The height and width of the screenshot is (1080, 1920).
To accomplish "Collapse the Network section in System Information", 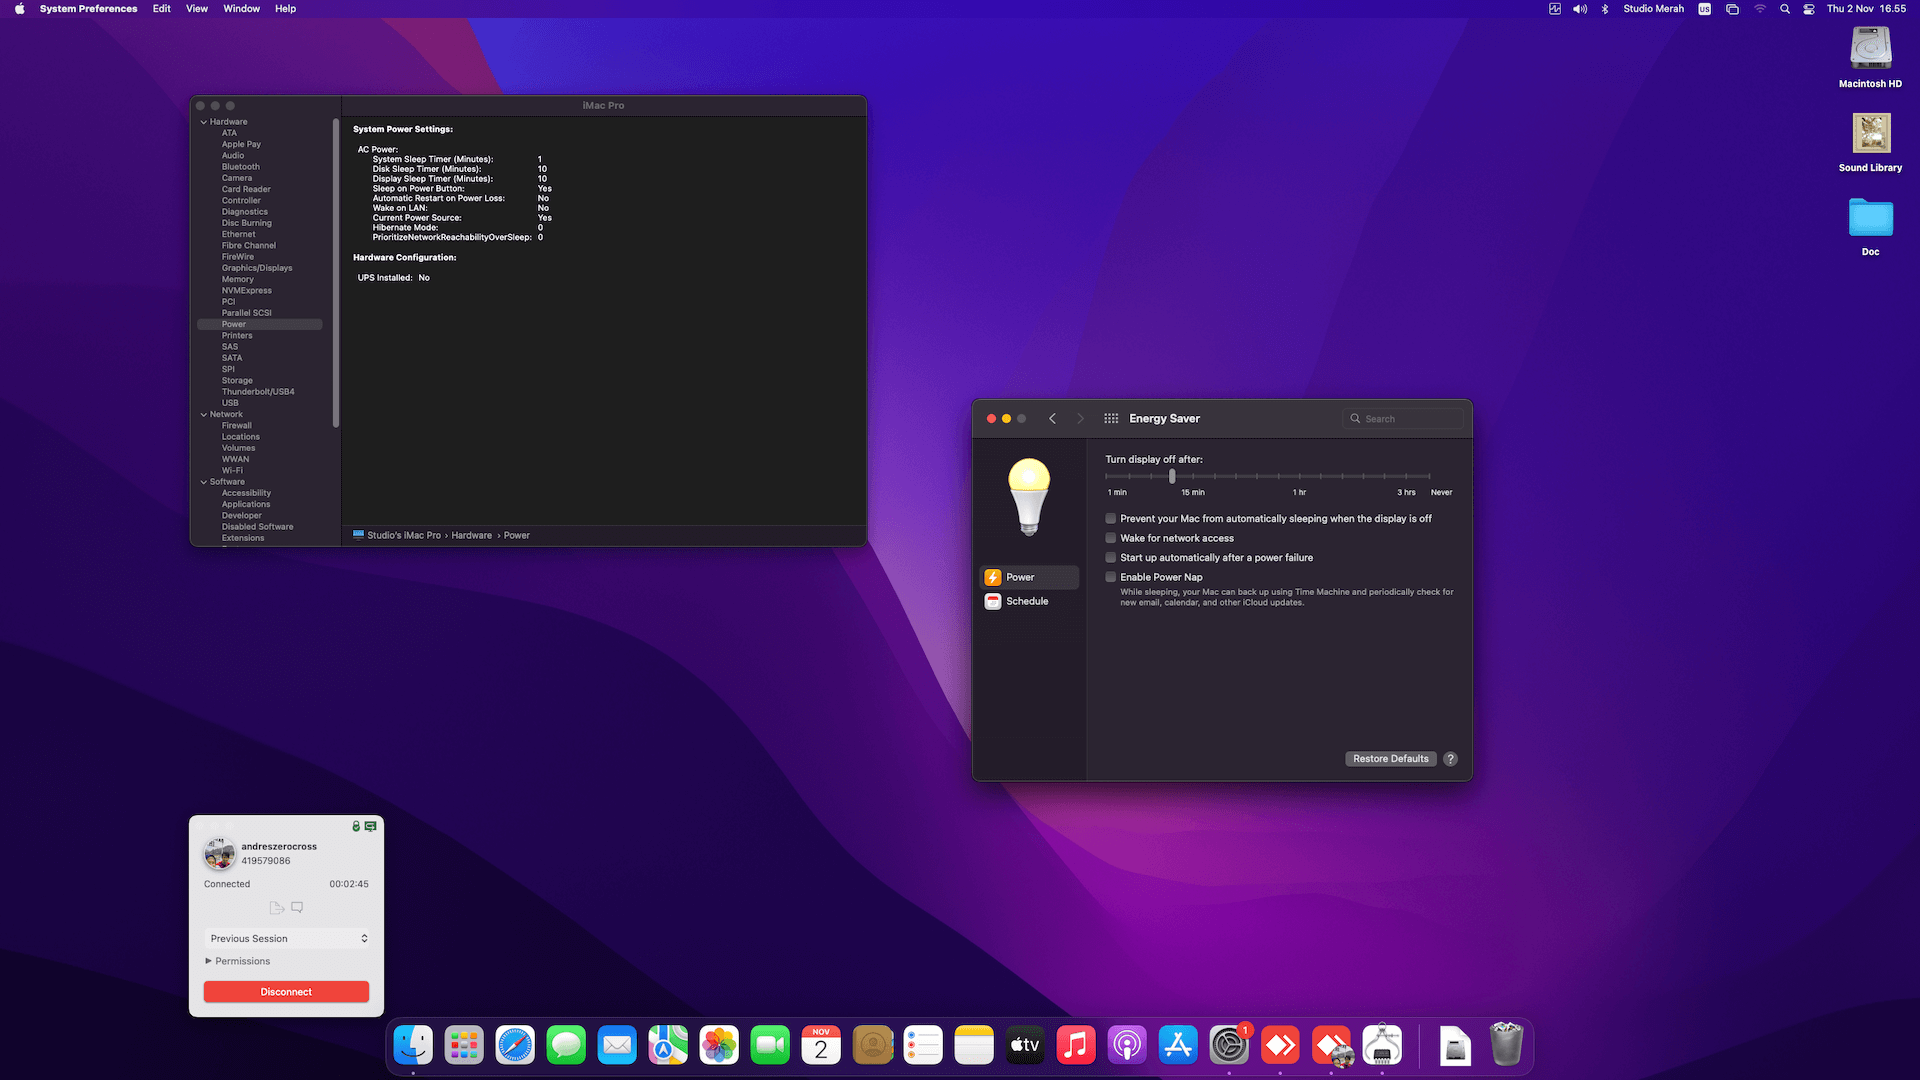I will click(204, 415).
